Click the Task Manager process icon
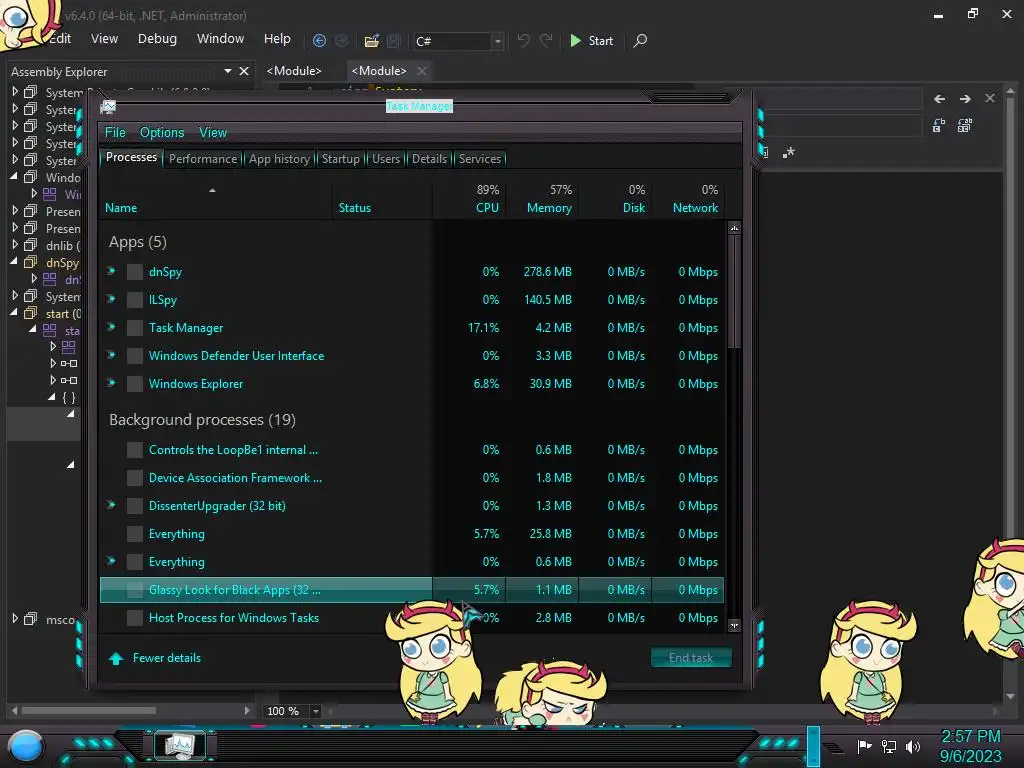Image resolution: width=1024 pixels, height=768 pixels. [x=135, y=328]
